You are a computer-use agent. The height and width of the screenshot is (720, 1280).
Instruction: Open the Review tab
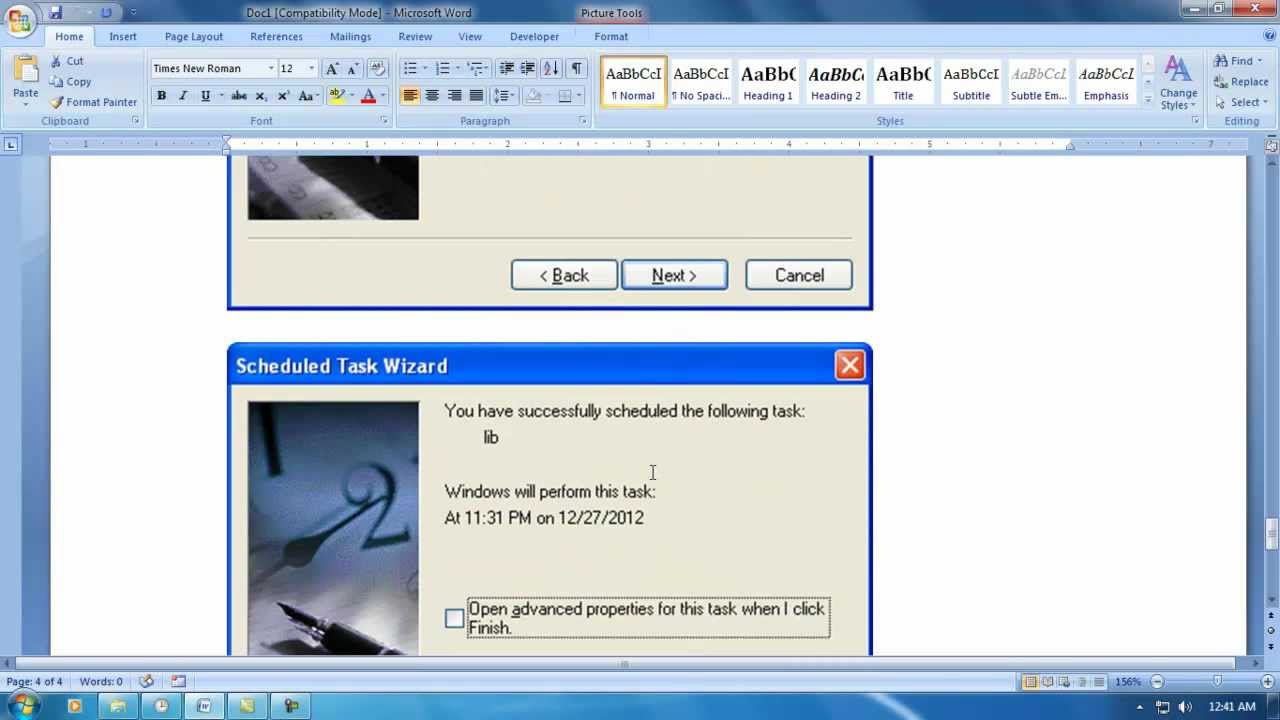click(x=415, y=36)
